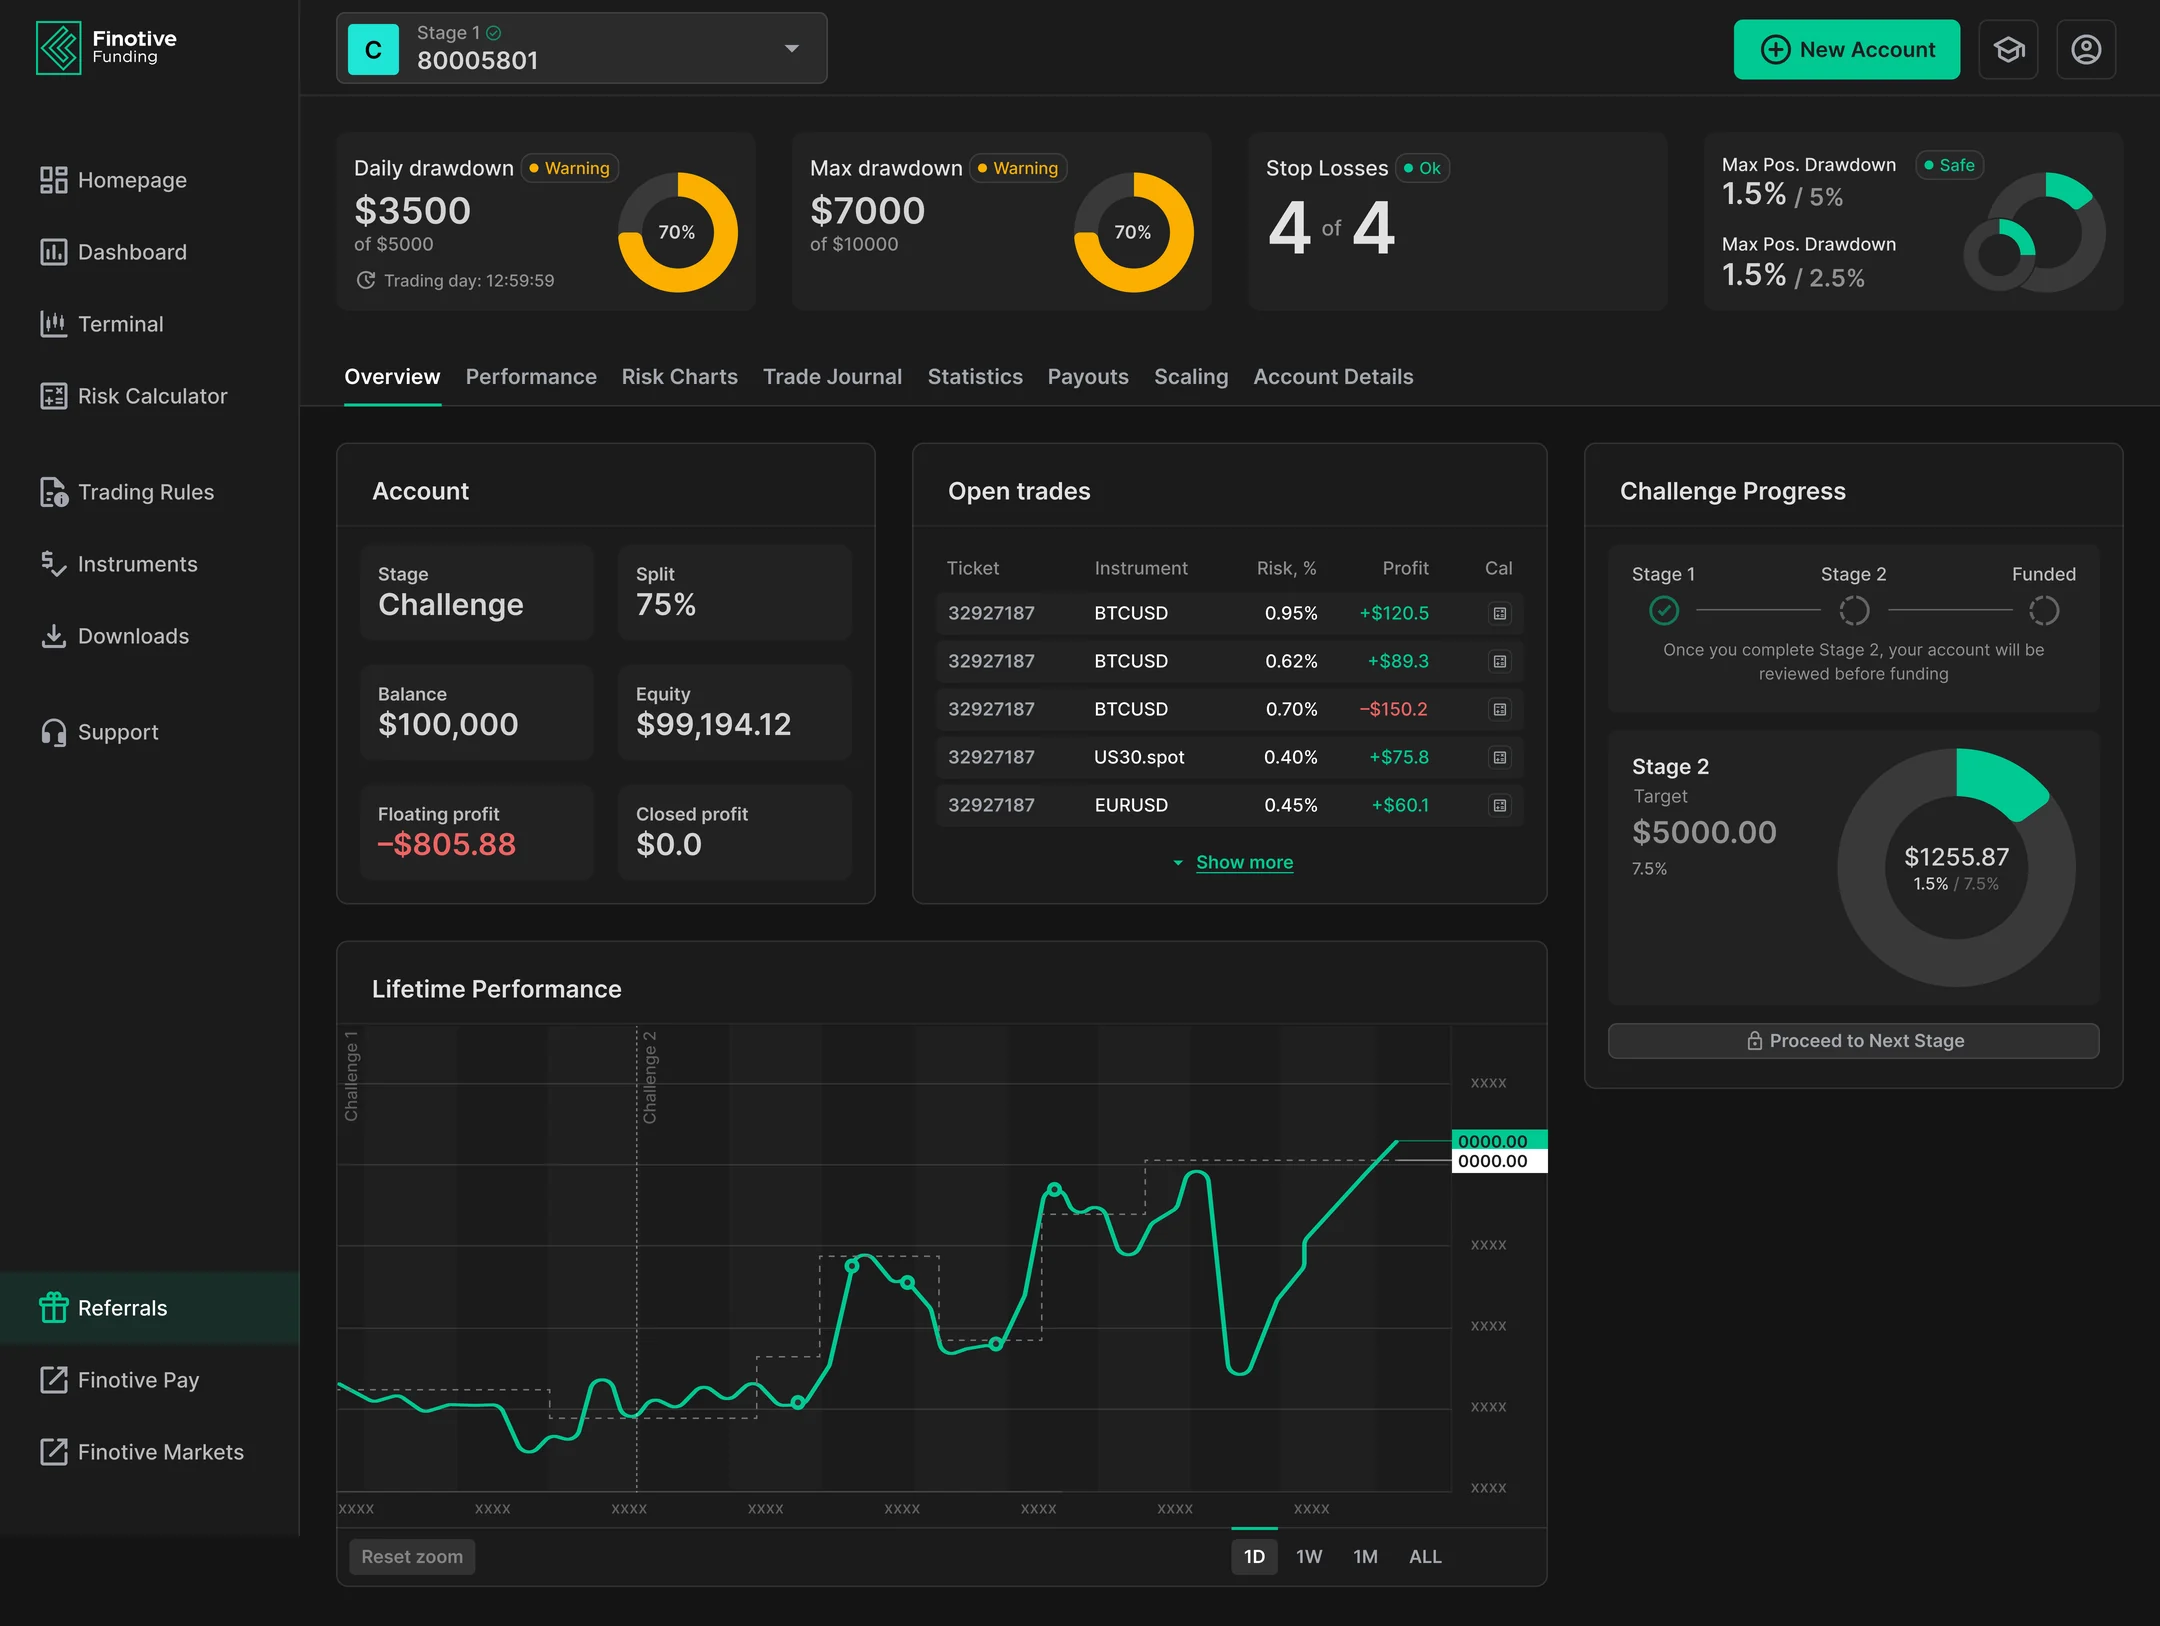Image resolution: width=2160 pixels, height=1626 pixels.
Task: Click Proceed to Next Stage button
Action: pos(1854,1041)
